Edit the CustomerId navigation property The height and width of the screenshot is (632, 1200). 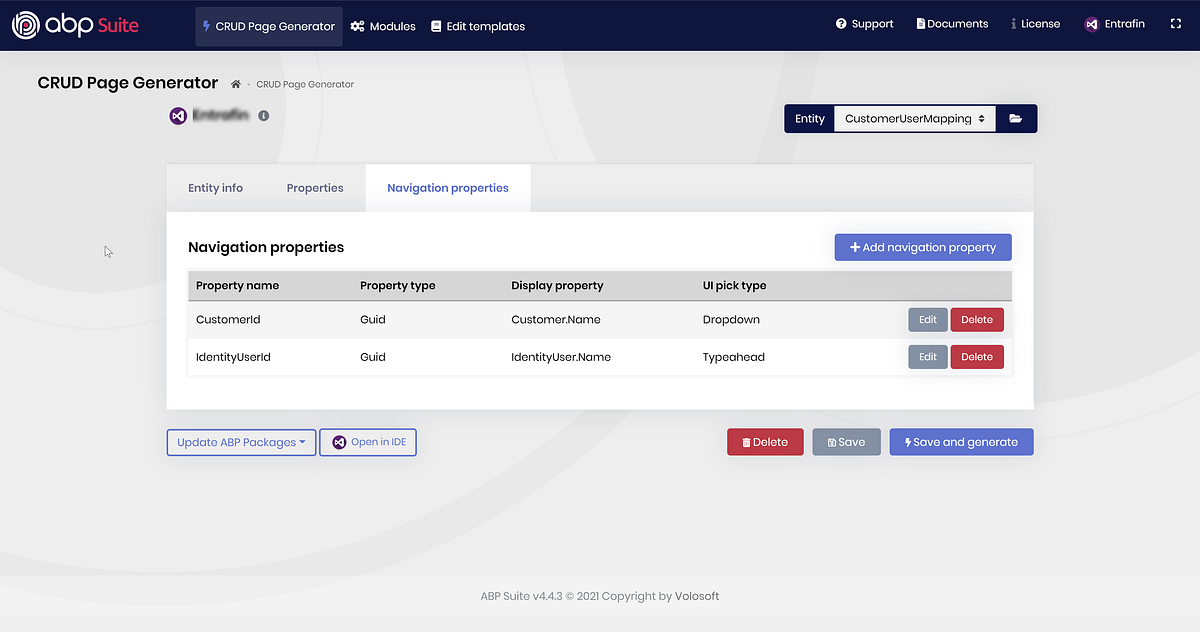pyautogui.click(x=927, y=319)
